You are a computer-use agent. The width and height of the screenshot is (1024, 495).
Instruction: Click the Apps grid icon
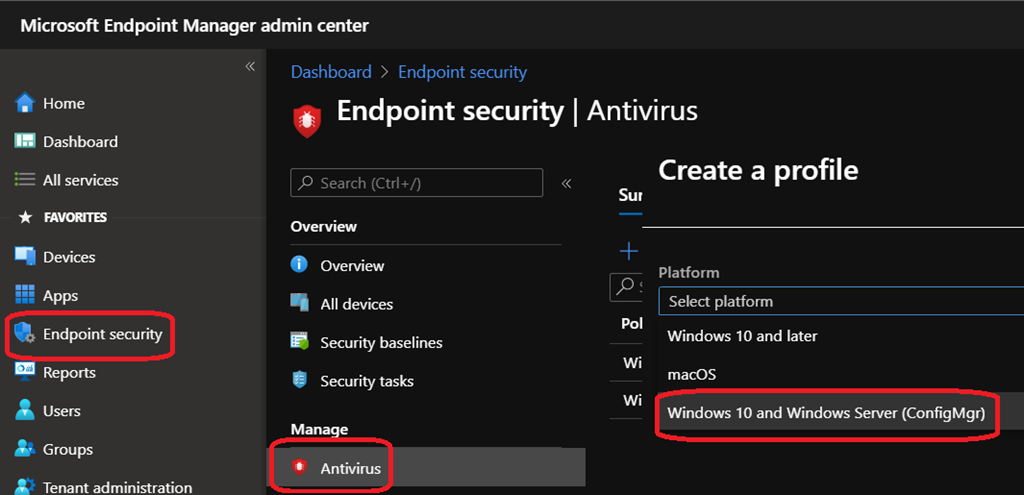(x=25, y=296)
